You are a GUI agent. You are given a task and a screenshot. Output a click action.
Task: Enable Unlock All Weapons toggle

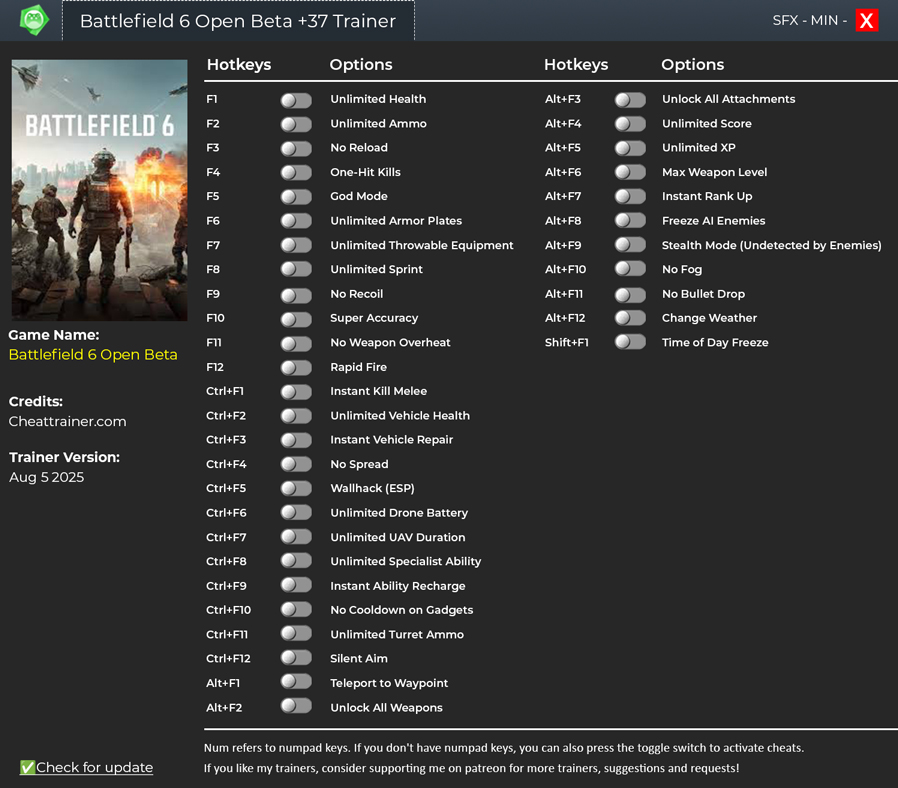click(296, 706)
